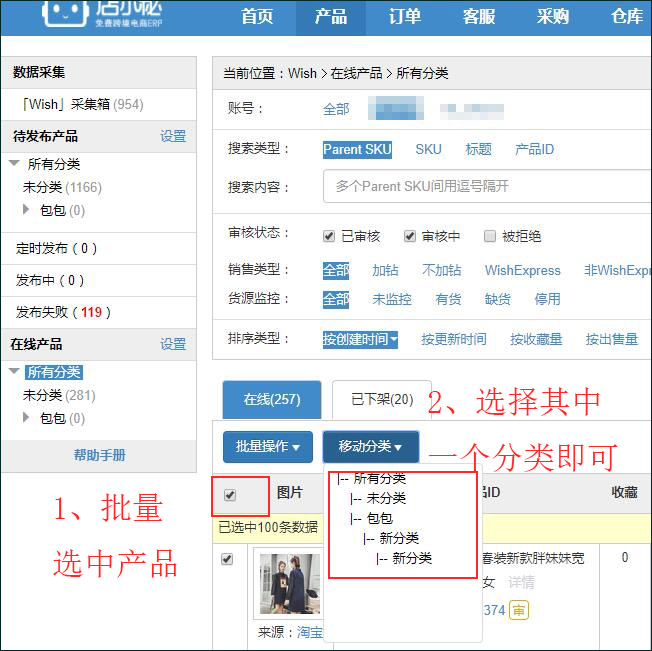Open 批量操作 dropdown

[268, 447]
